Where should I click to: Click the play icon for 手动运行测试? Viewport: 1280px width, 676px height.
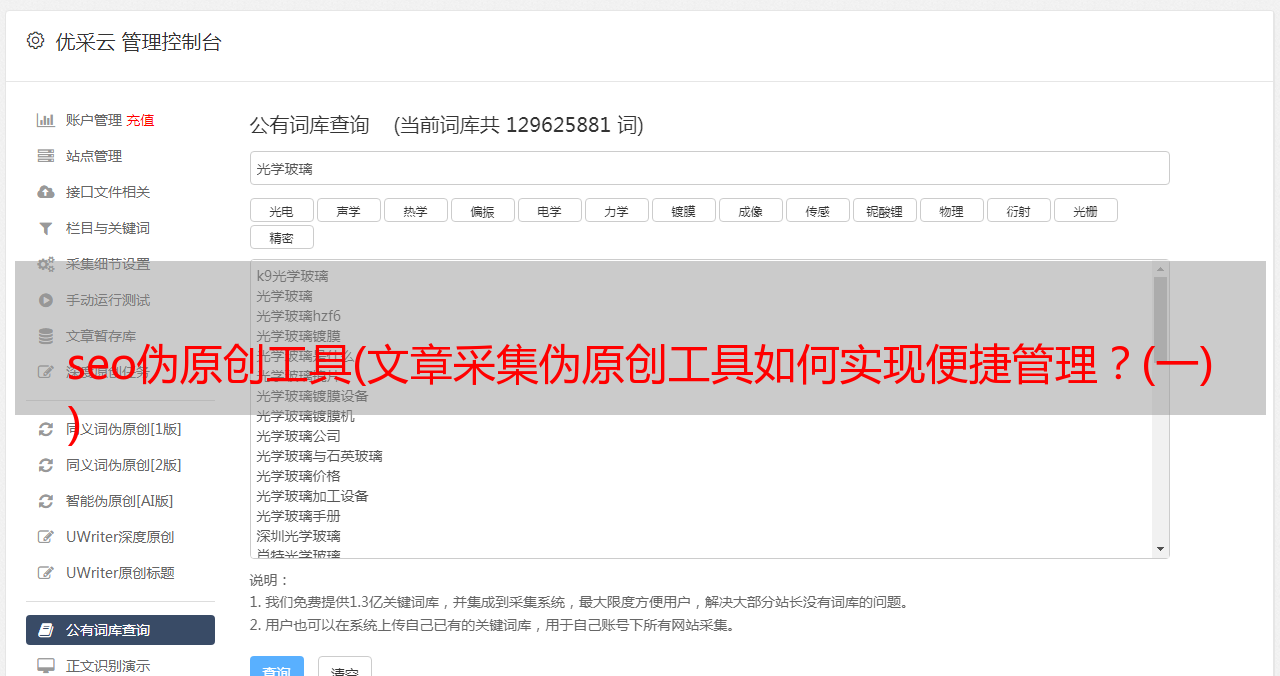tap(46, 300)
